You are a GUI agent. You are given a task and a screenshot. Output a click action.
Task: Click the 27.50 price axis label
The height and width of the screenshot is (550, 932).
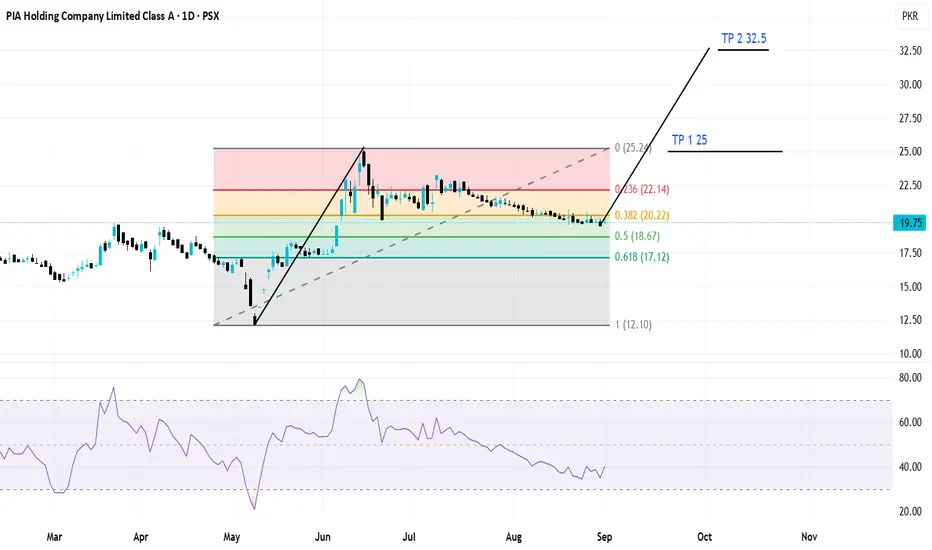(910, 118)
